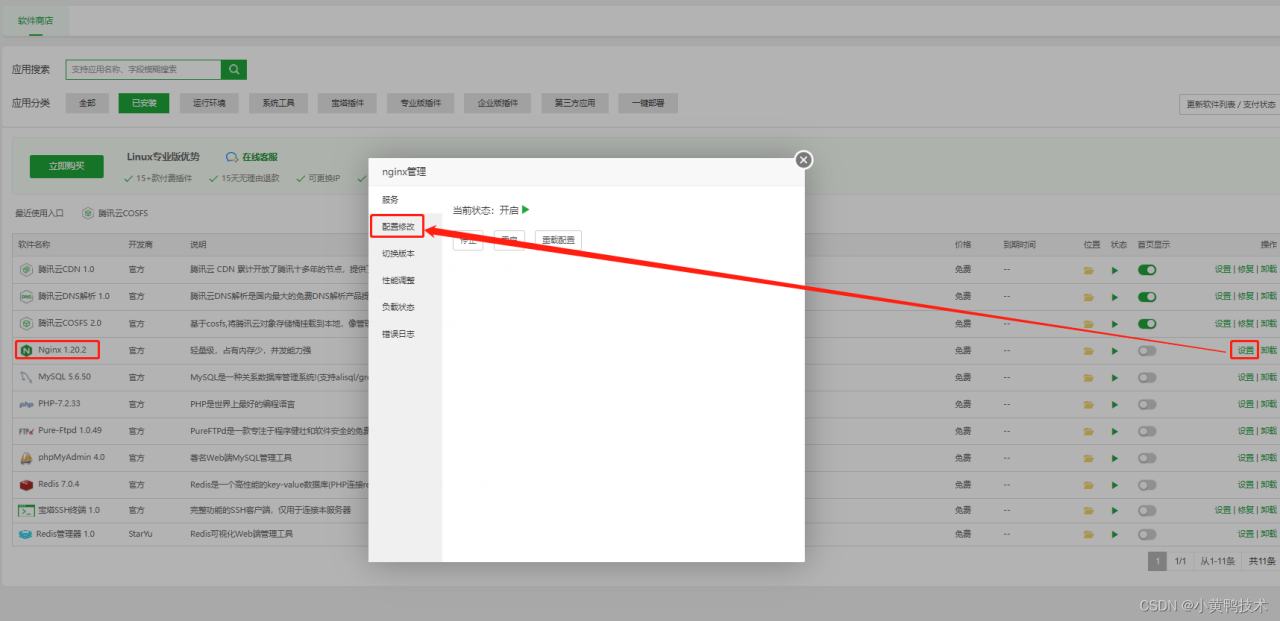Click 设置 link for Nginx row
Screen dimensions: 1280x621
pos(1245,350)
